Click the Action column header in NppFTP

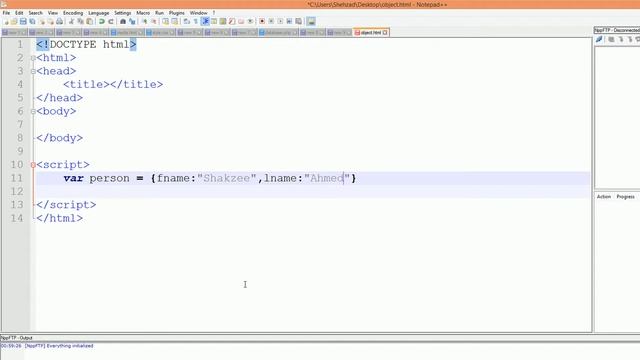pyautogui.click(x=604, y=197)
